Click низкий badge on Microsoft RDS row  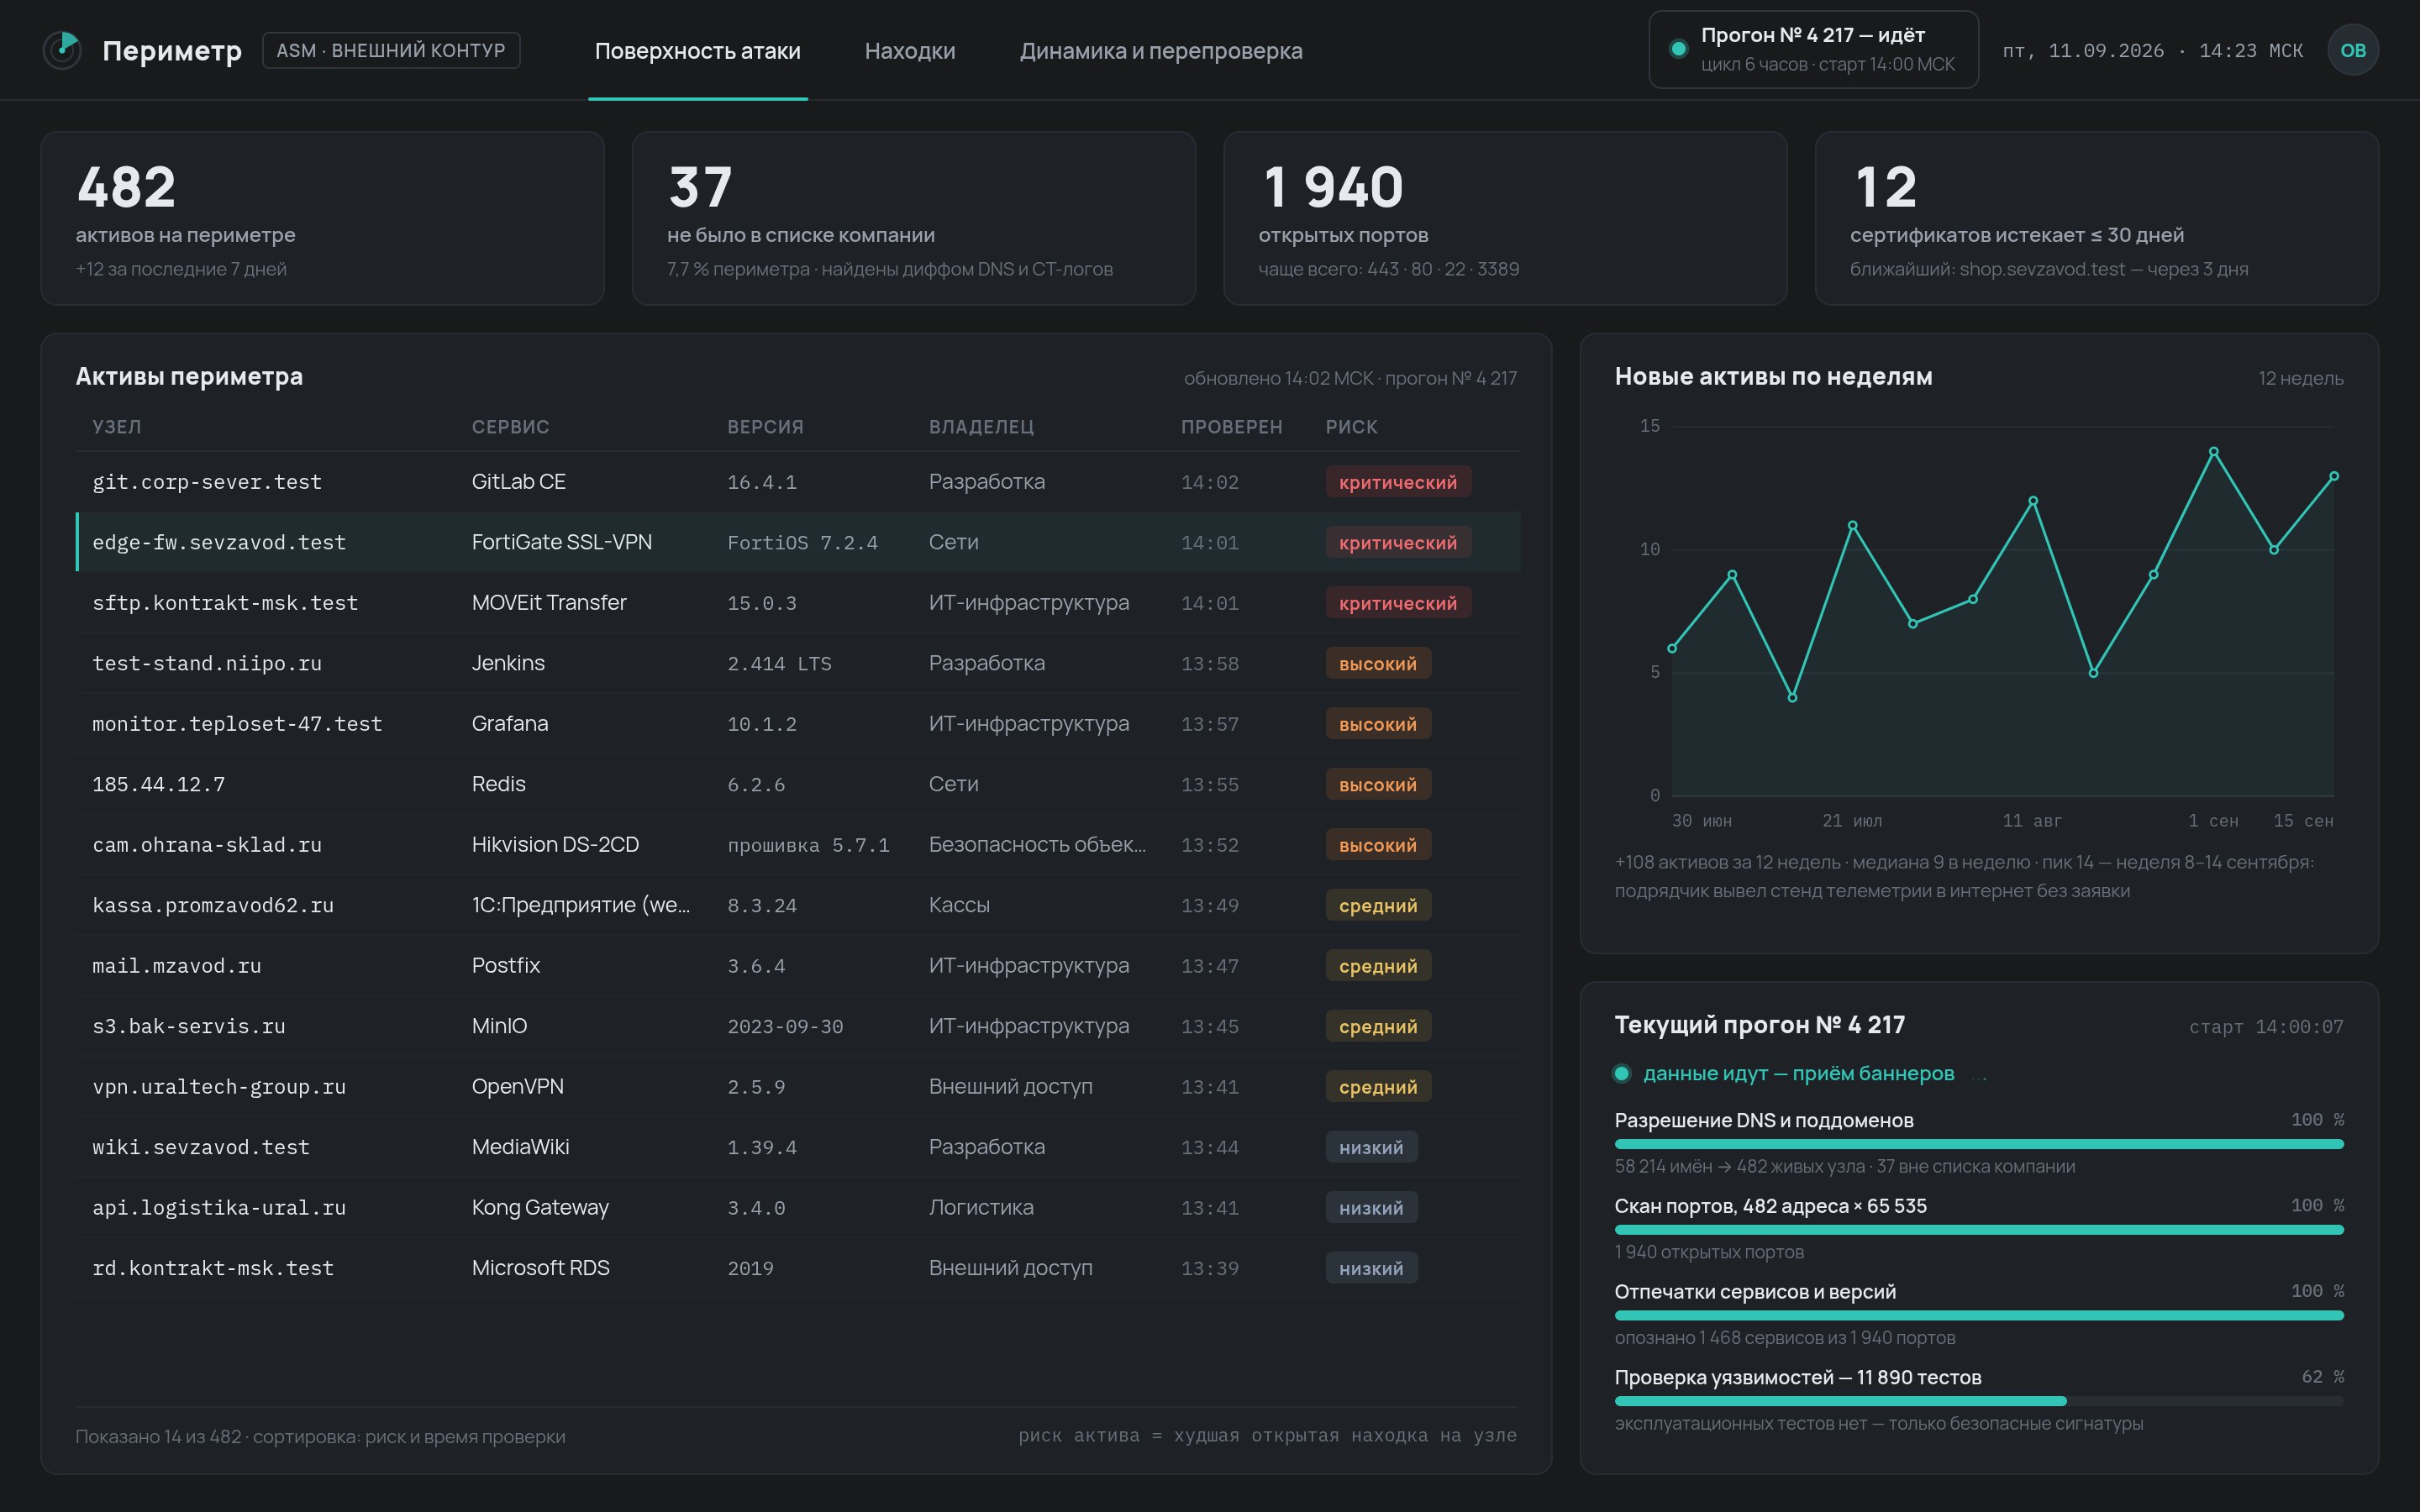click(x=1371, y=1268)
